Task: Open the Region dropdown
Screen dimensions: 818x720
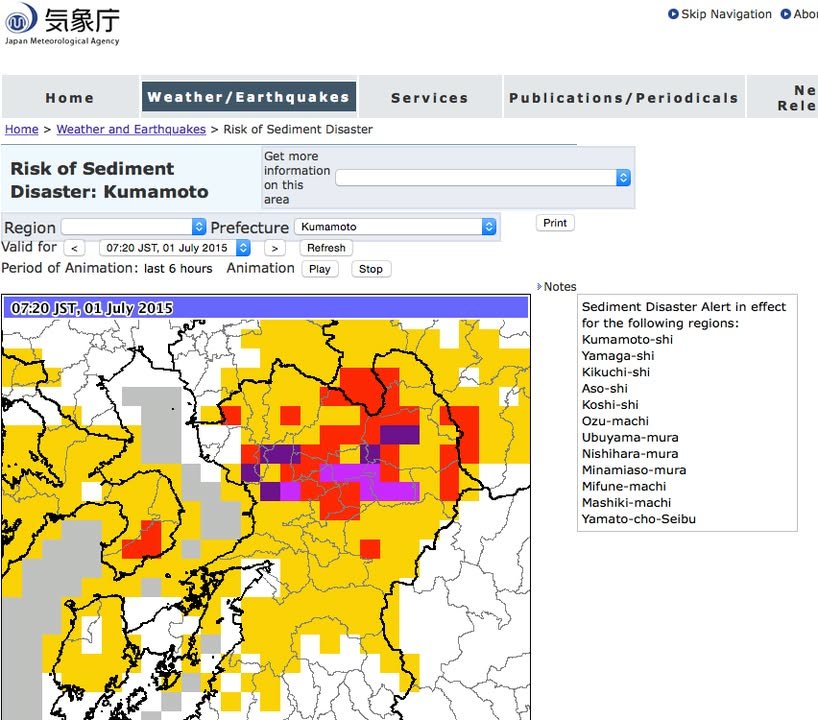Action: (133, 227)
